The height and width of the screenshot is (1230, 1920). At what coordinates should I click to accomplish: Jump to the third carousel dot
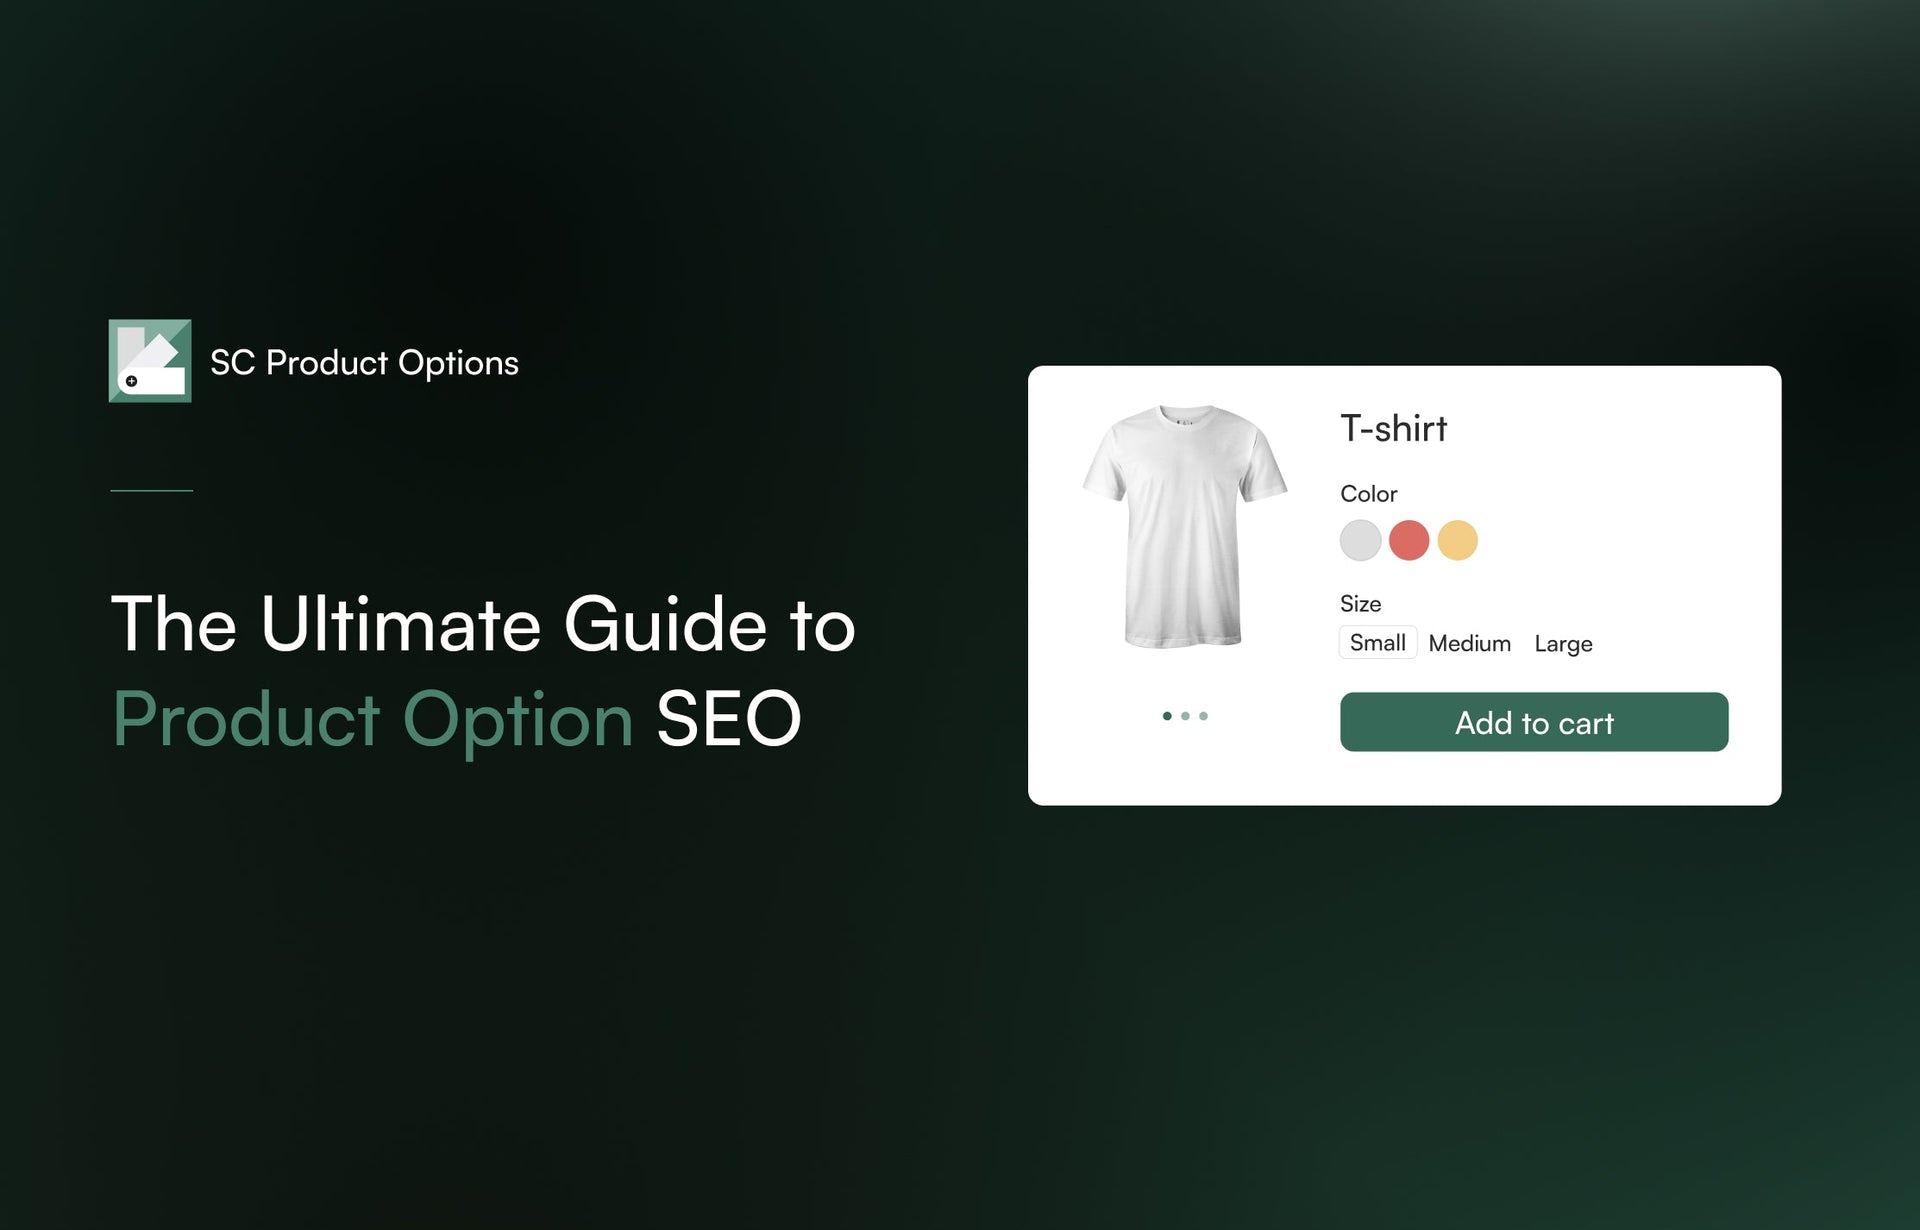coord(1203,716)
